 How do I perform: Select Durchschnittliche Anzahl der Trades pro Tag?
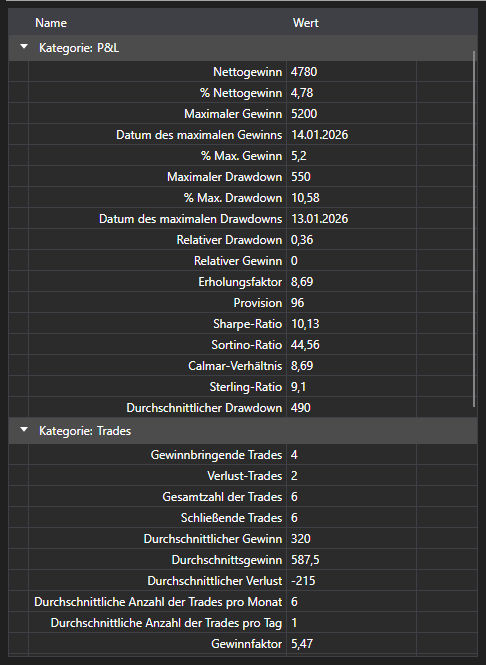point(166,623)
